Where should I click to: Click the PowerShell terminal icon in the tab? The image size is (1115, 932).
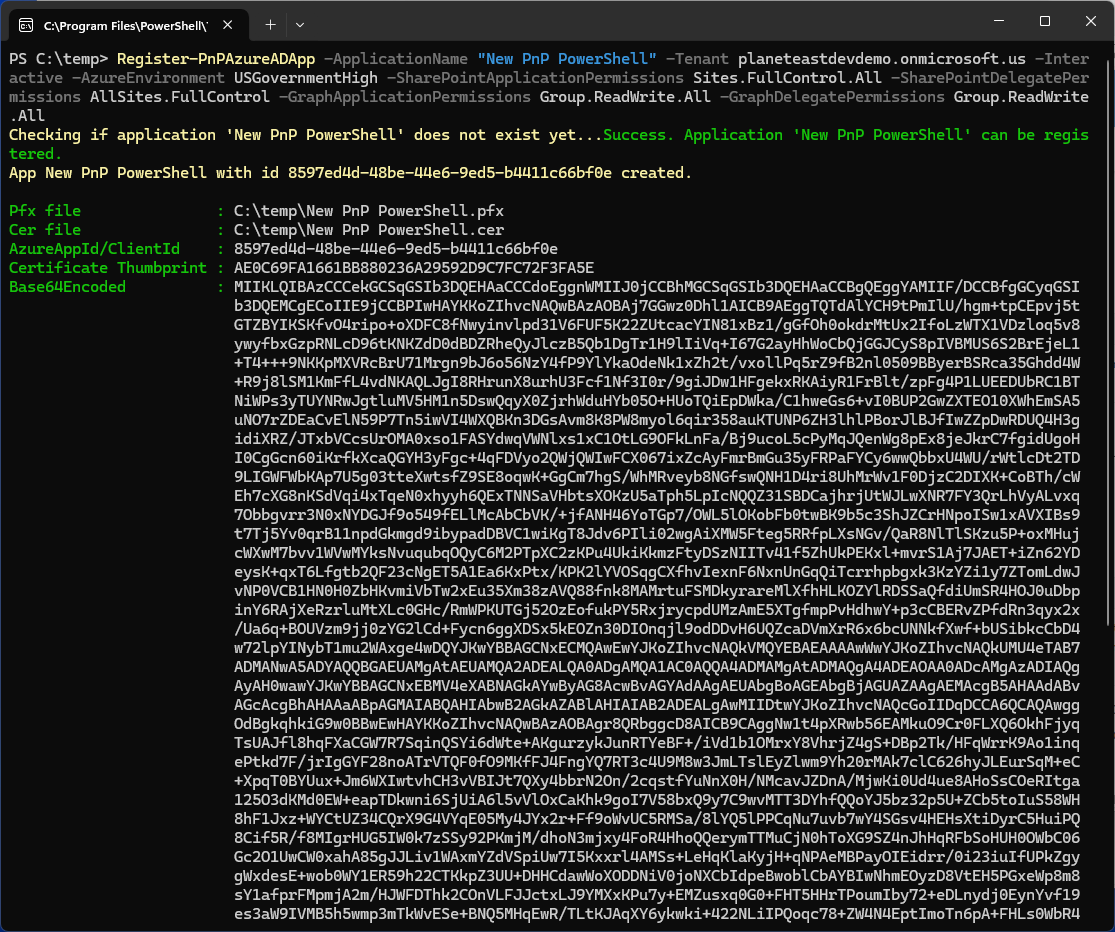[26, 22]
